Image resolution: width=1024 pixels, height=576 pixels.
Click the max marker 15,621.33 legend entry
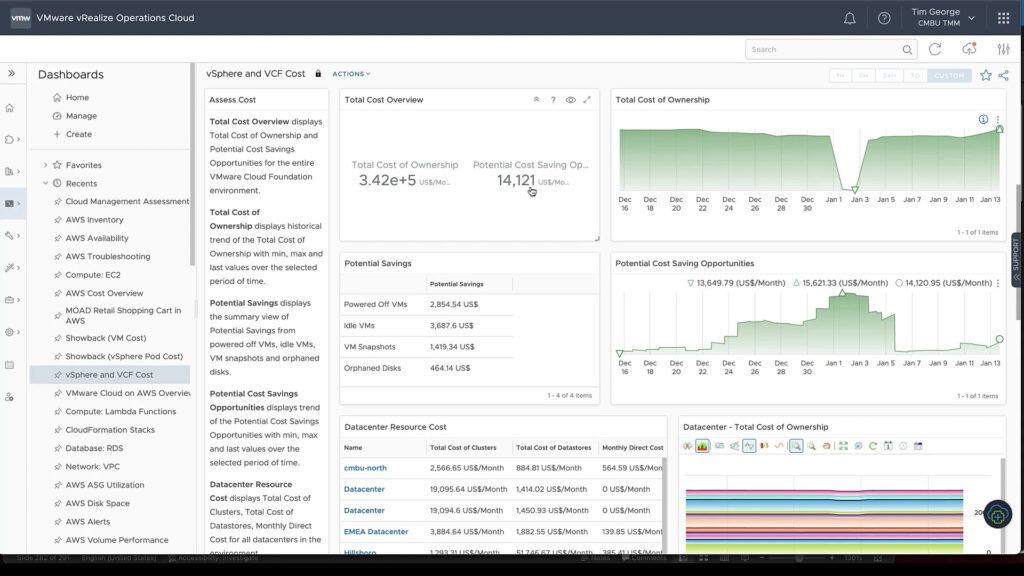click(x=840, y=283)
